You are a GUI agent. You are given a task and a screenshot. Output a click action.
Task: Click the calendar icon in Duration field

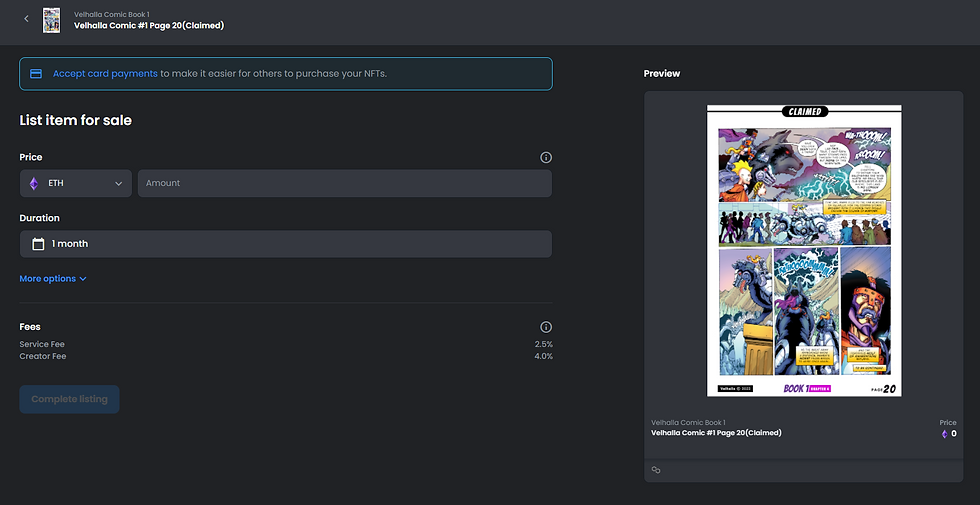38,244
